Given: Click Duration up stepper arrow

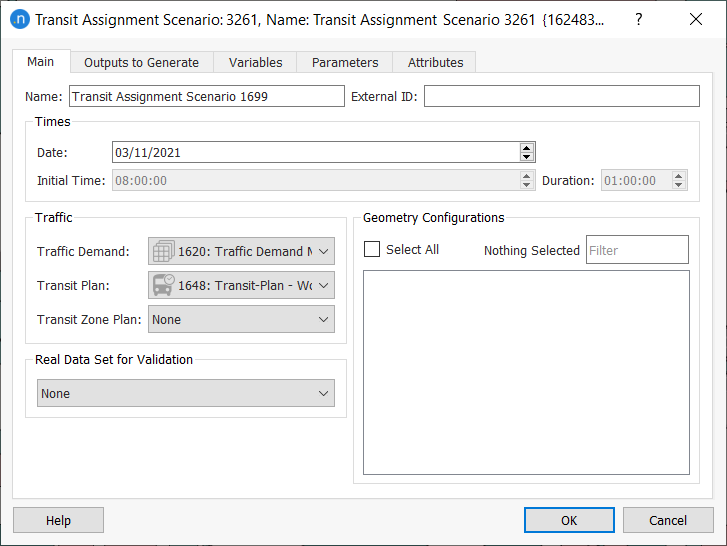Looking at the screenshot, I should coord(678,176).
